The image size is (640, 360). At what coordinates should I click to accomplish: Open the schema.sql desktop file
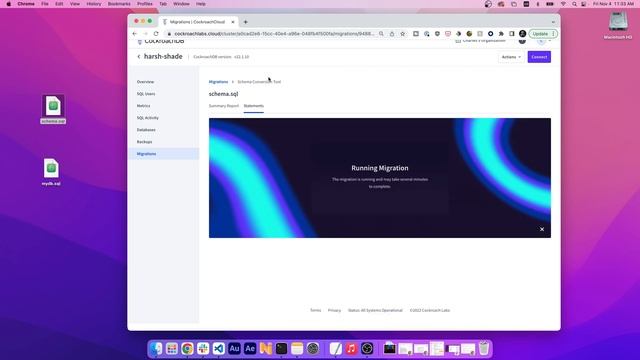[53, 109]
